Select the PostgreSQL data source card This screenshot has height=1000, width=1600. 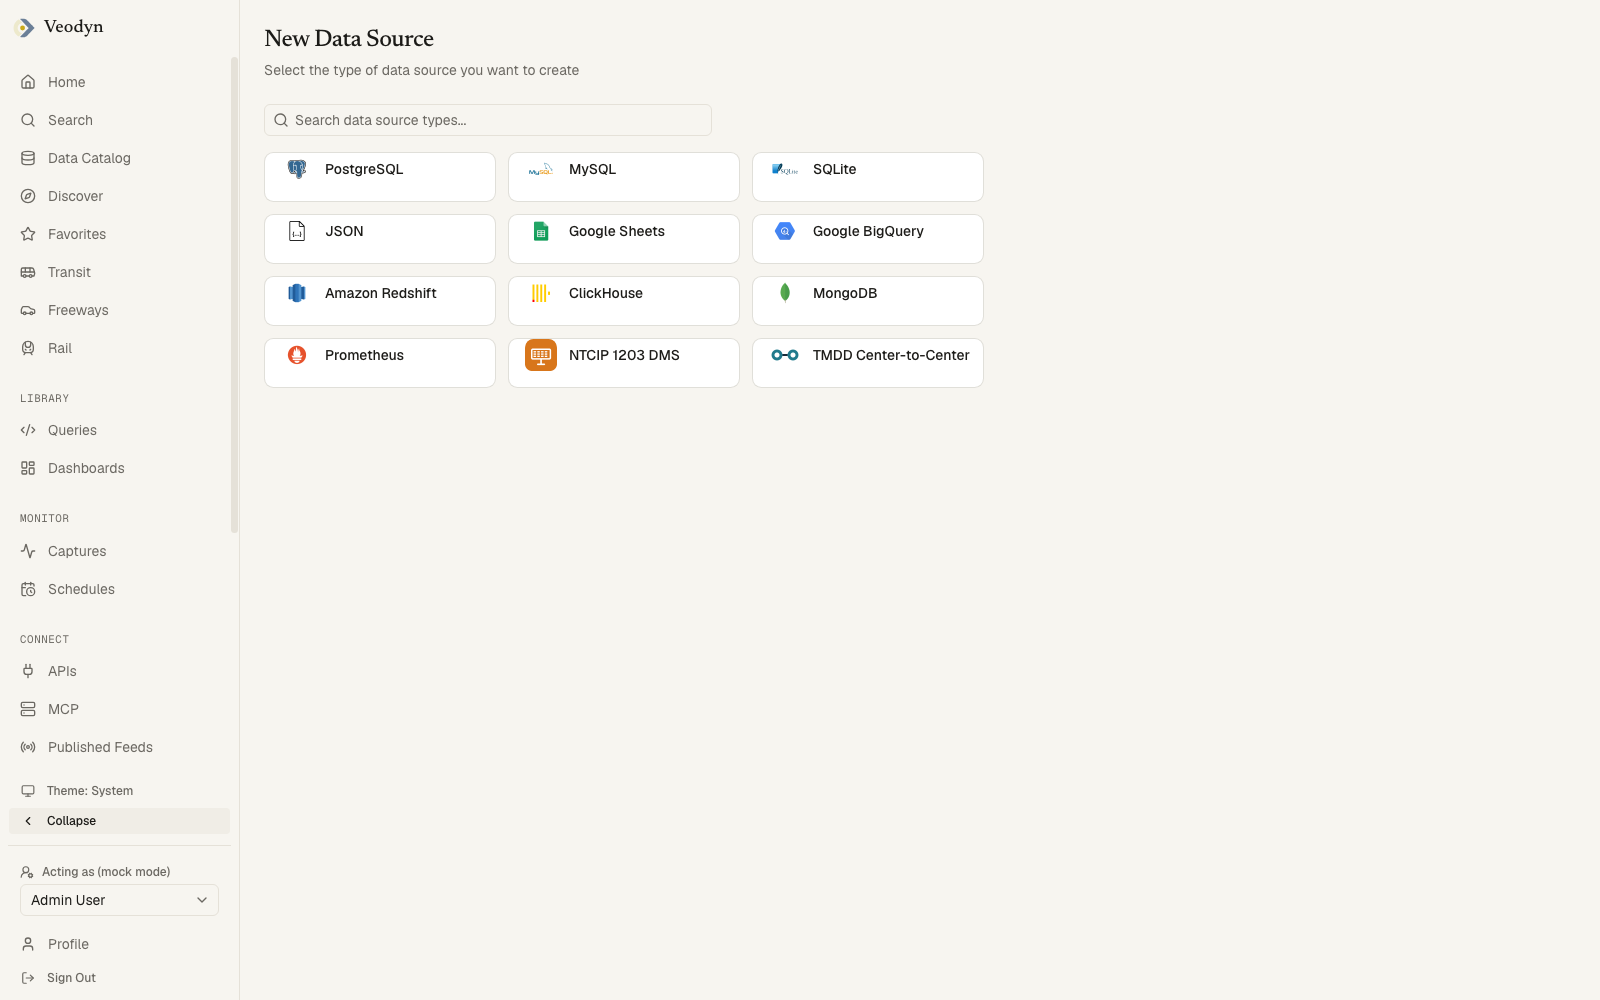pyautogui.click(x=380, y=177)
